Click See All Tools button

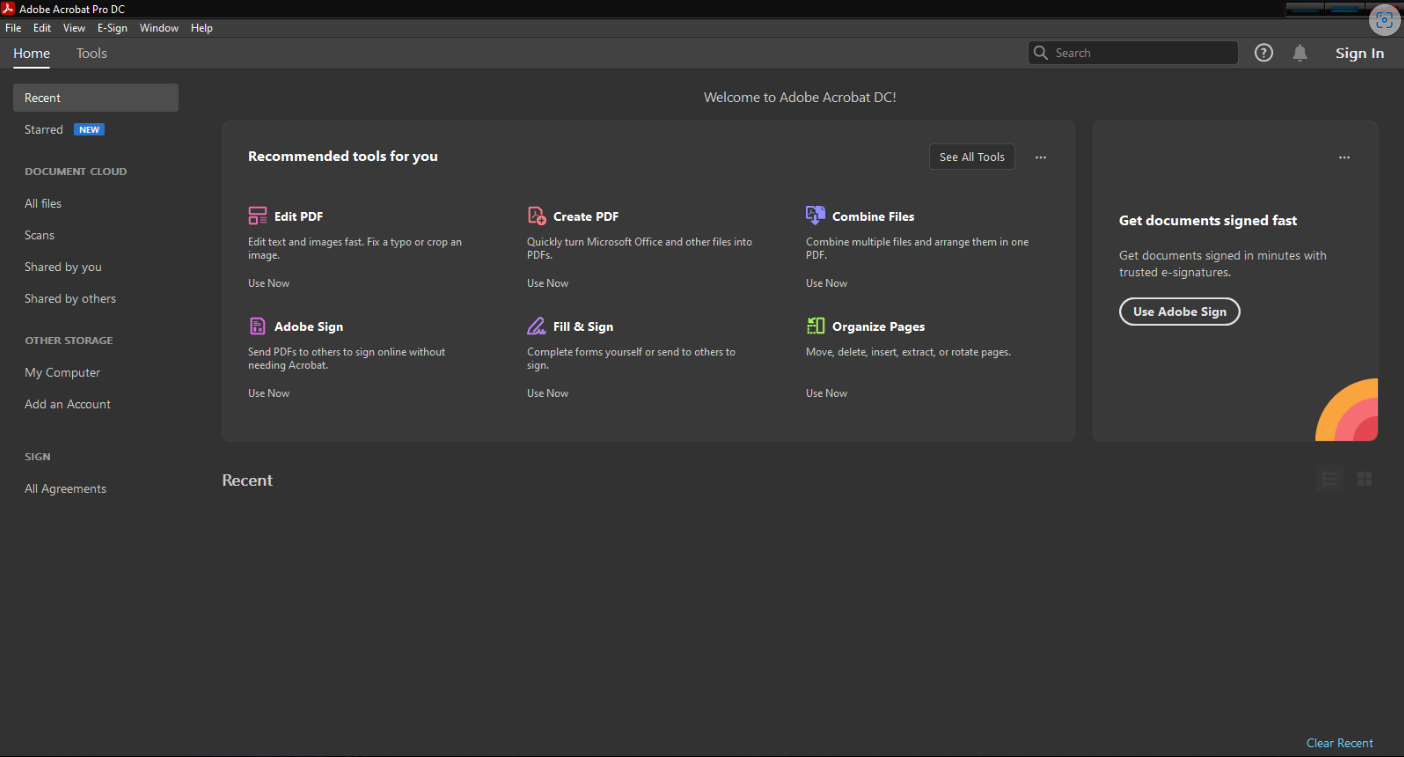(x=972, y=157)
